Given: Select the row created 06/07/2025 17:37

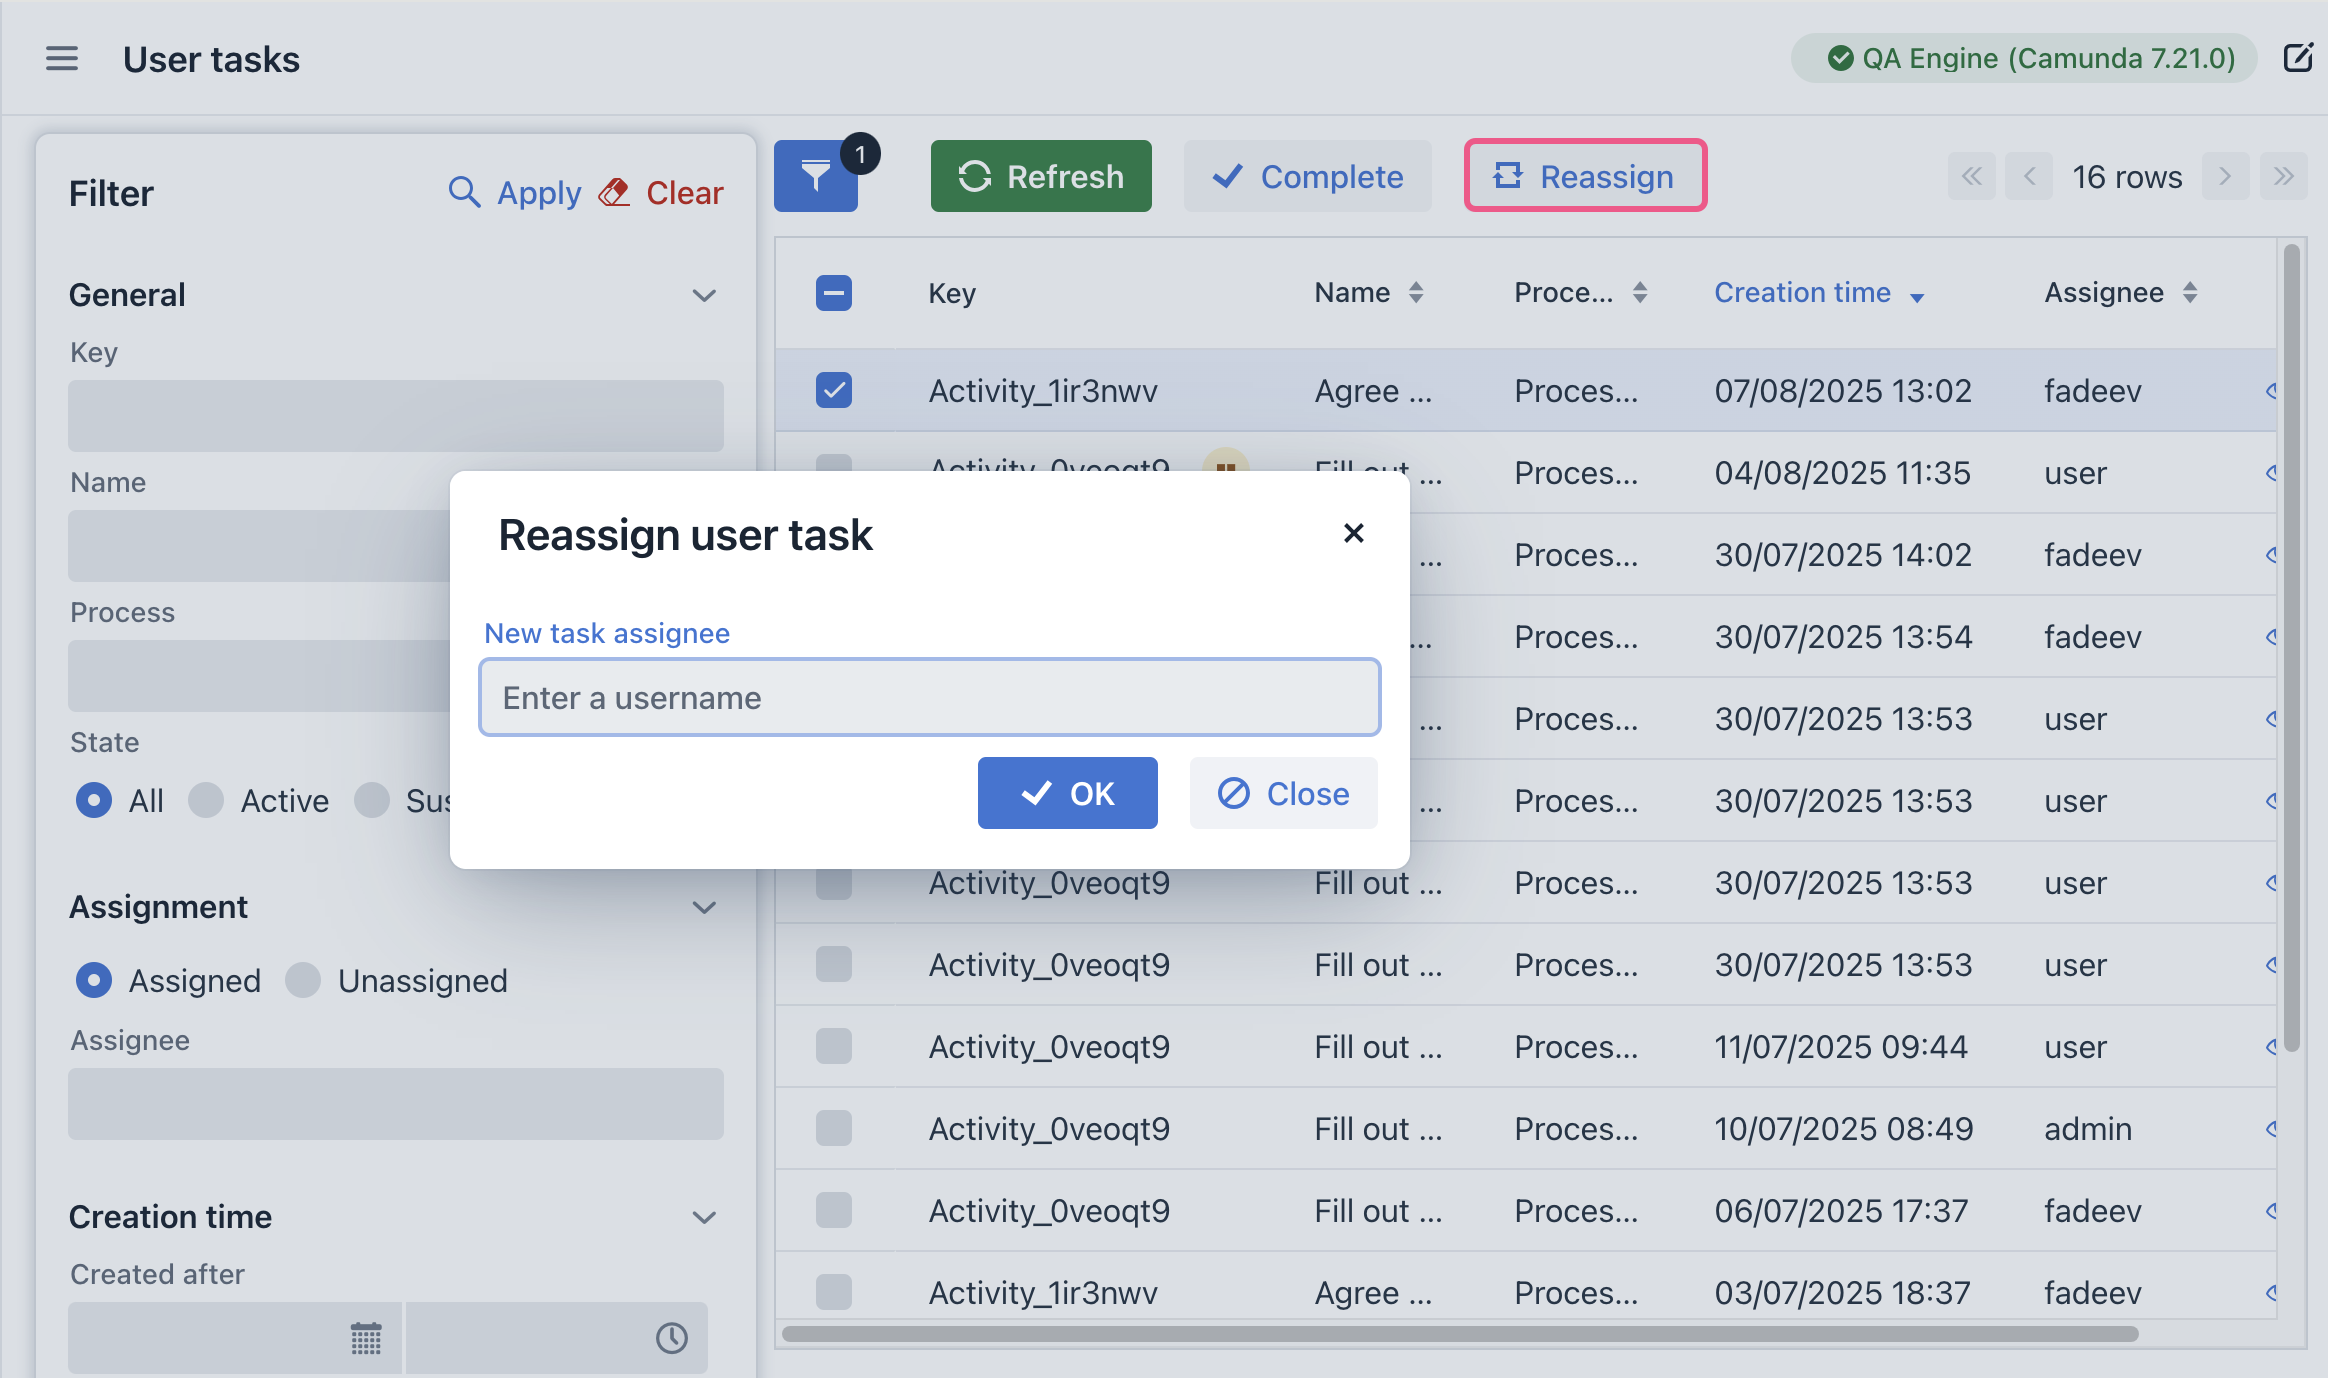Looking at the screenshot, I should point(834,1210).
